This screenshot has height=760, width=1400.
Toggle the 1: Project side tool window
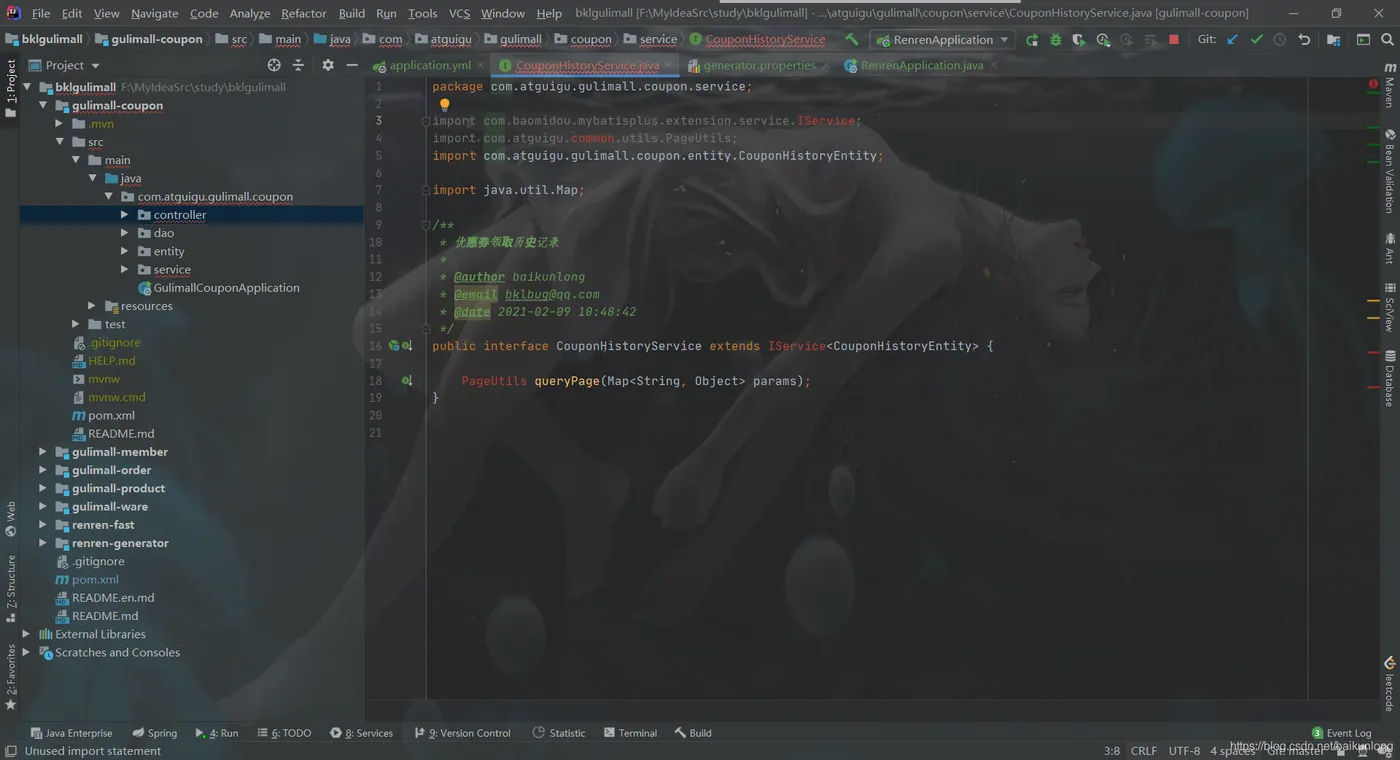coord(11,88)
